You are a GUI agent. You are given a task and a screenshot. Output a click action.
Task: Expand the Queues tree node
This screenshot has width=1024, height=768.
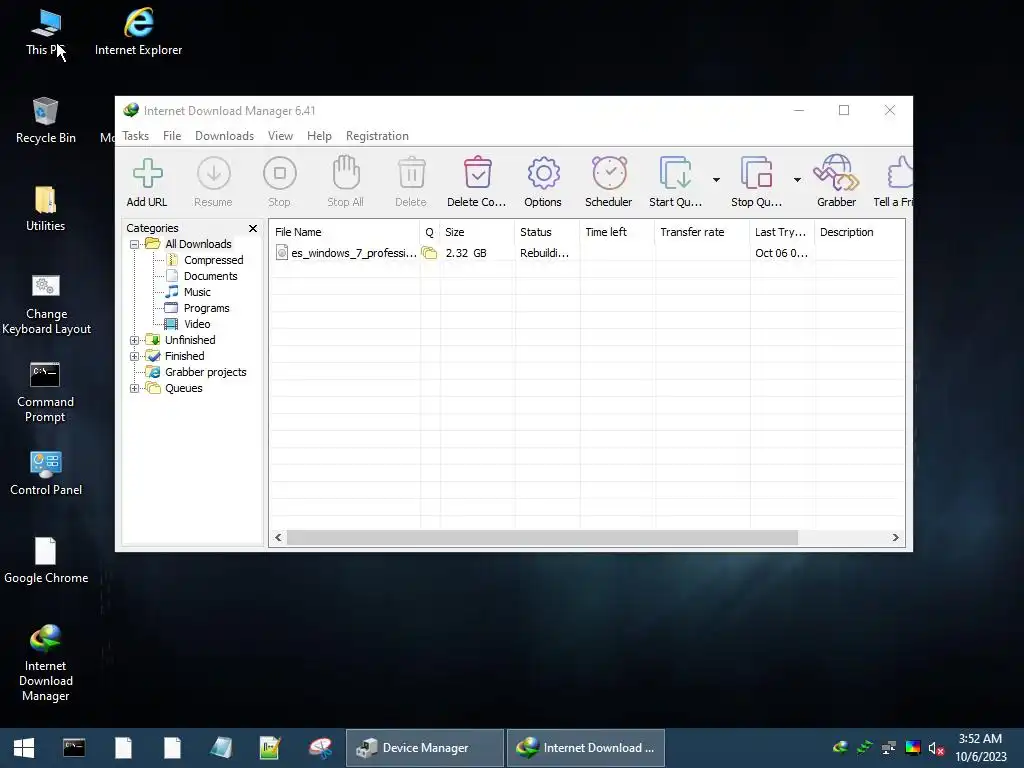(x=135, y=389)
